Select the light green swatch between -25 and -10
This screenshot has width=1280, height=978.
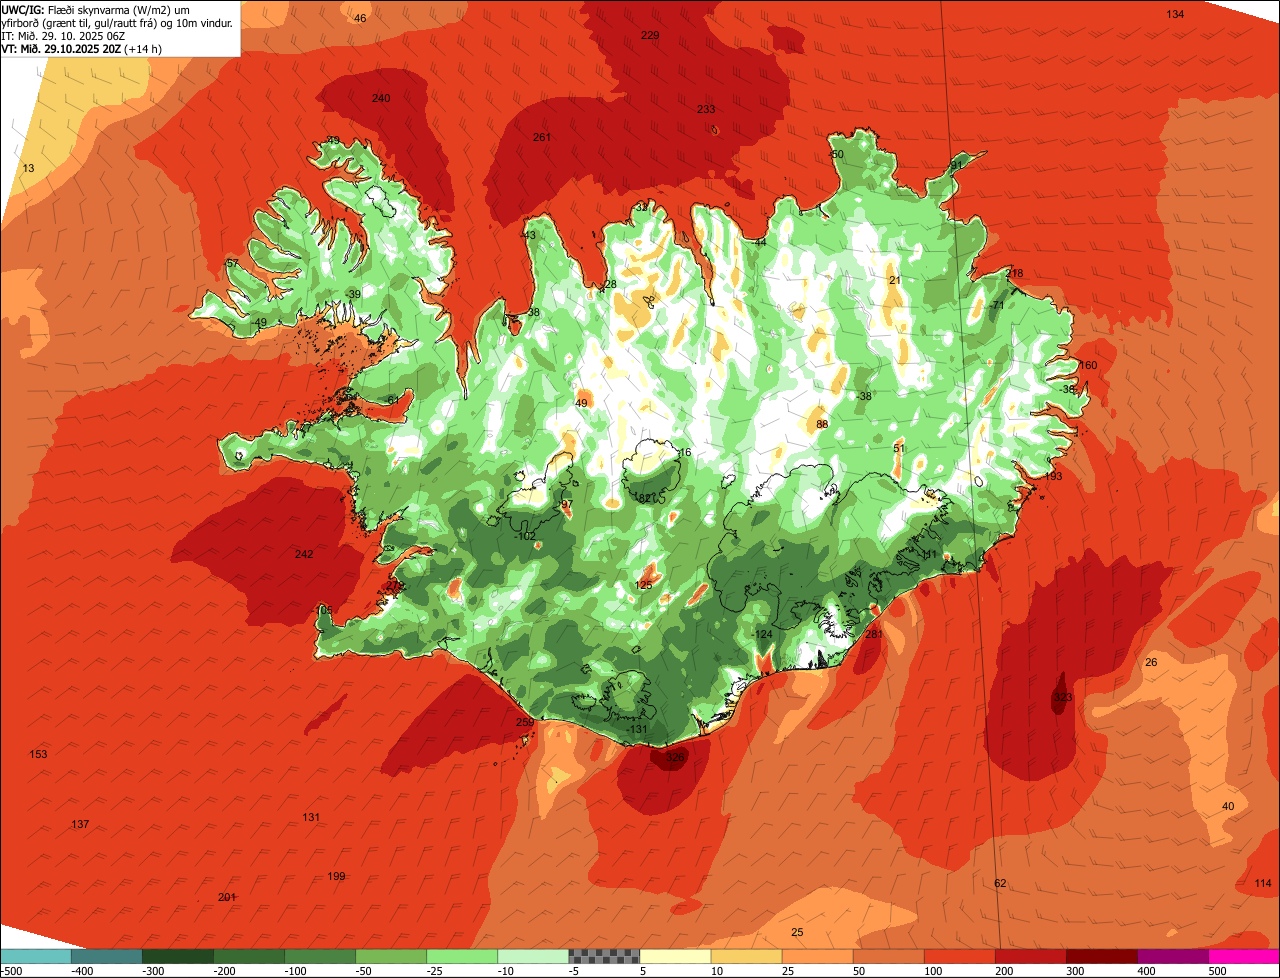tap(462, 956)
